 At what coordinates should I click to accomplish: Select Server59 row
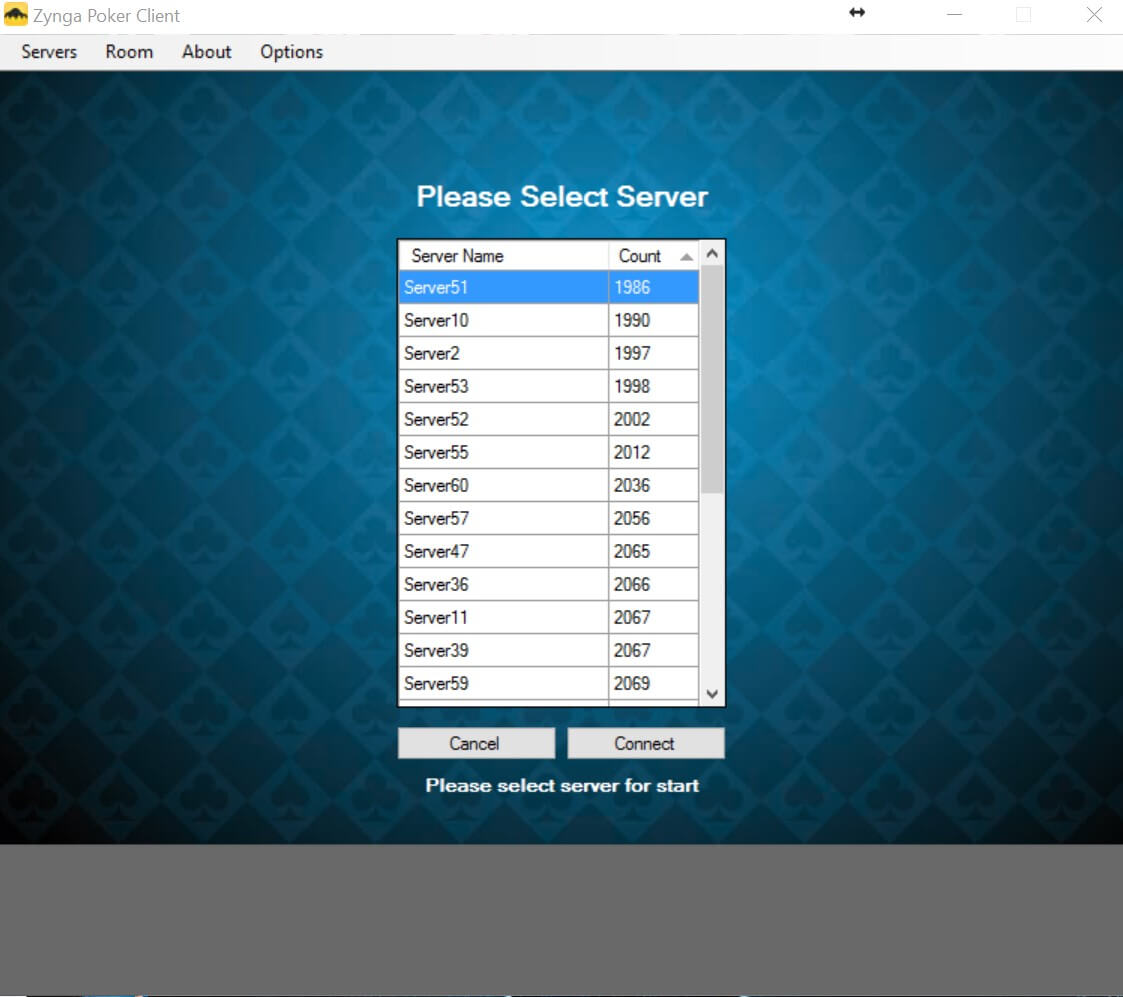[x=549, y=683]
